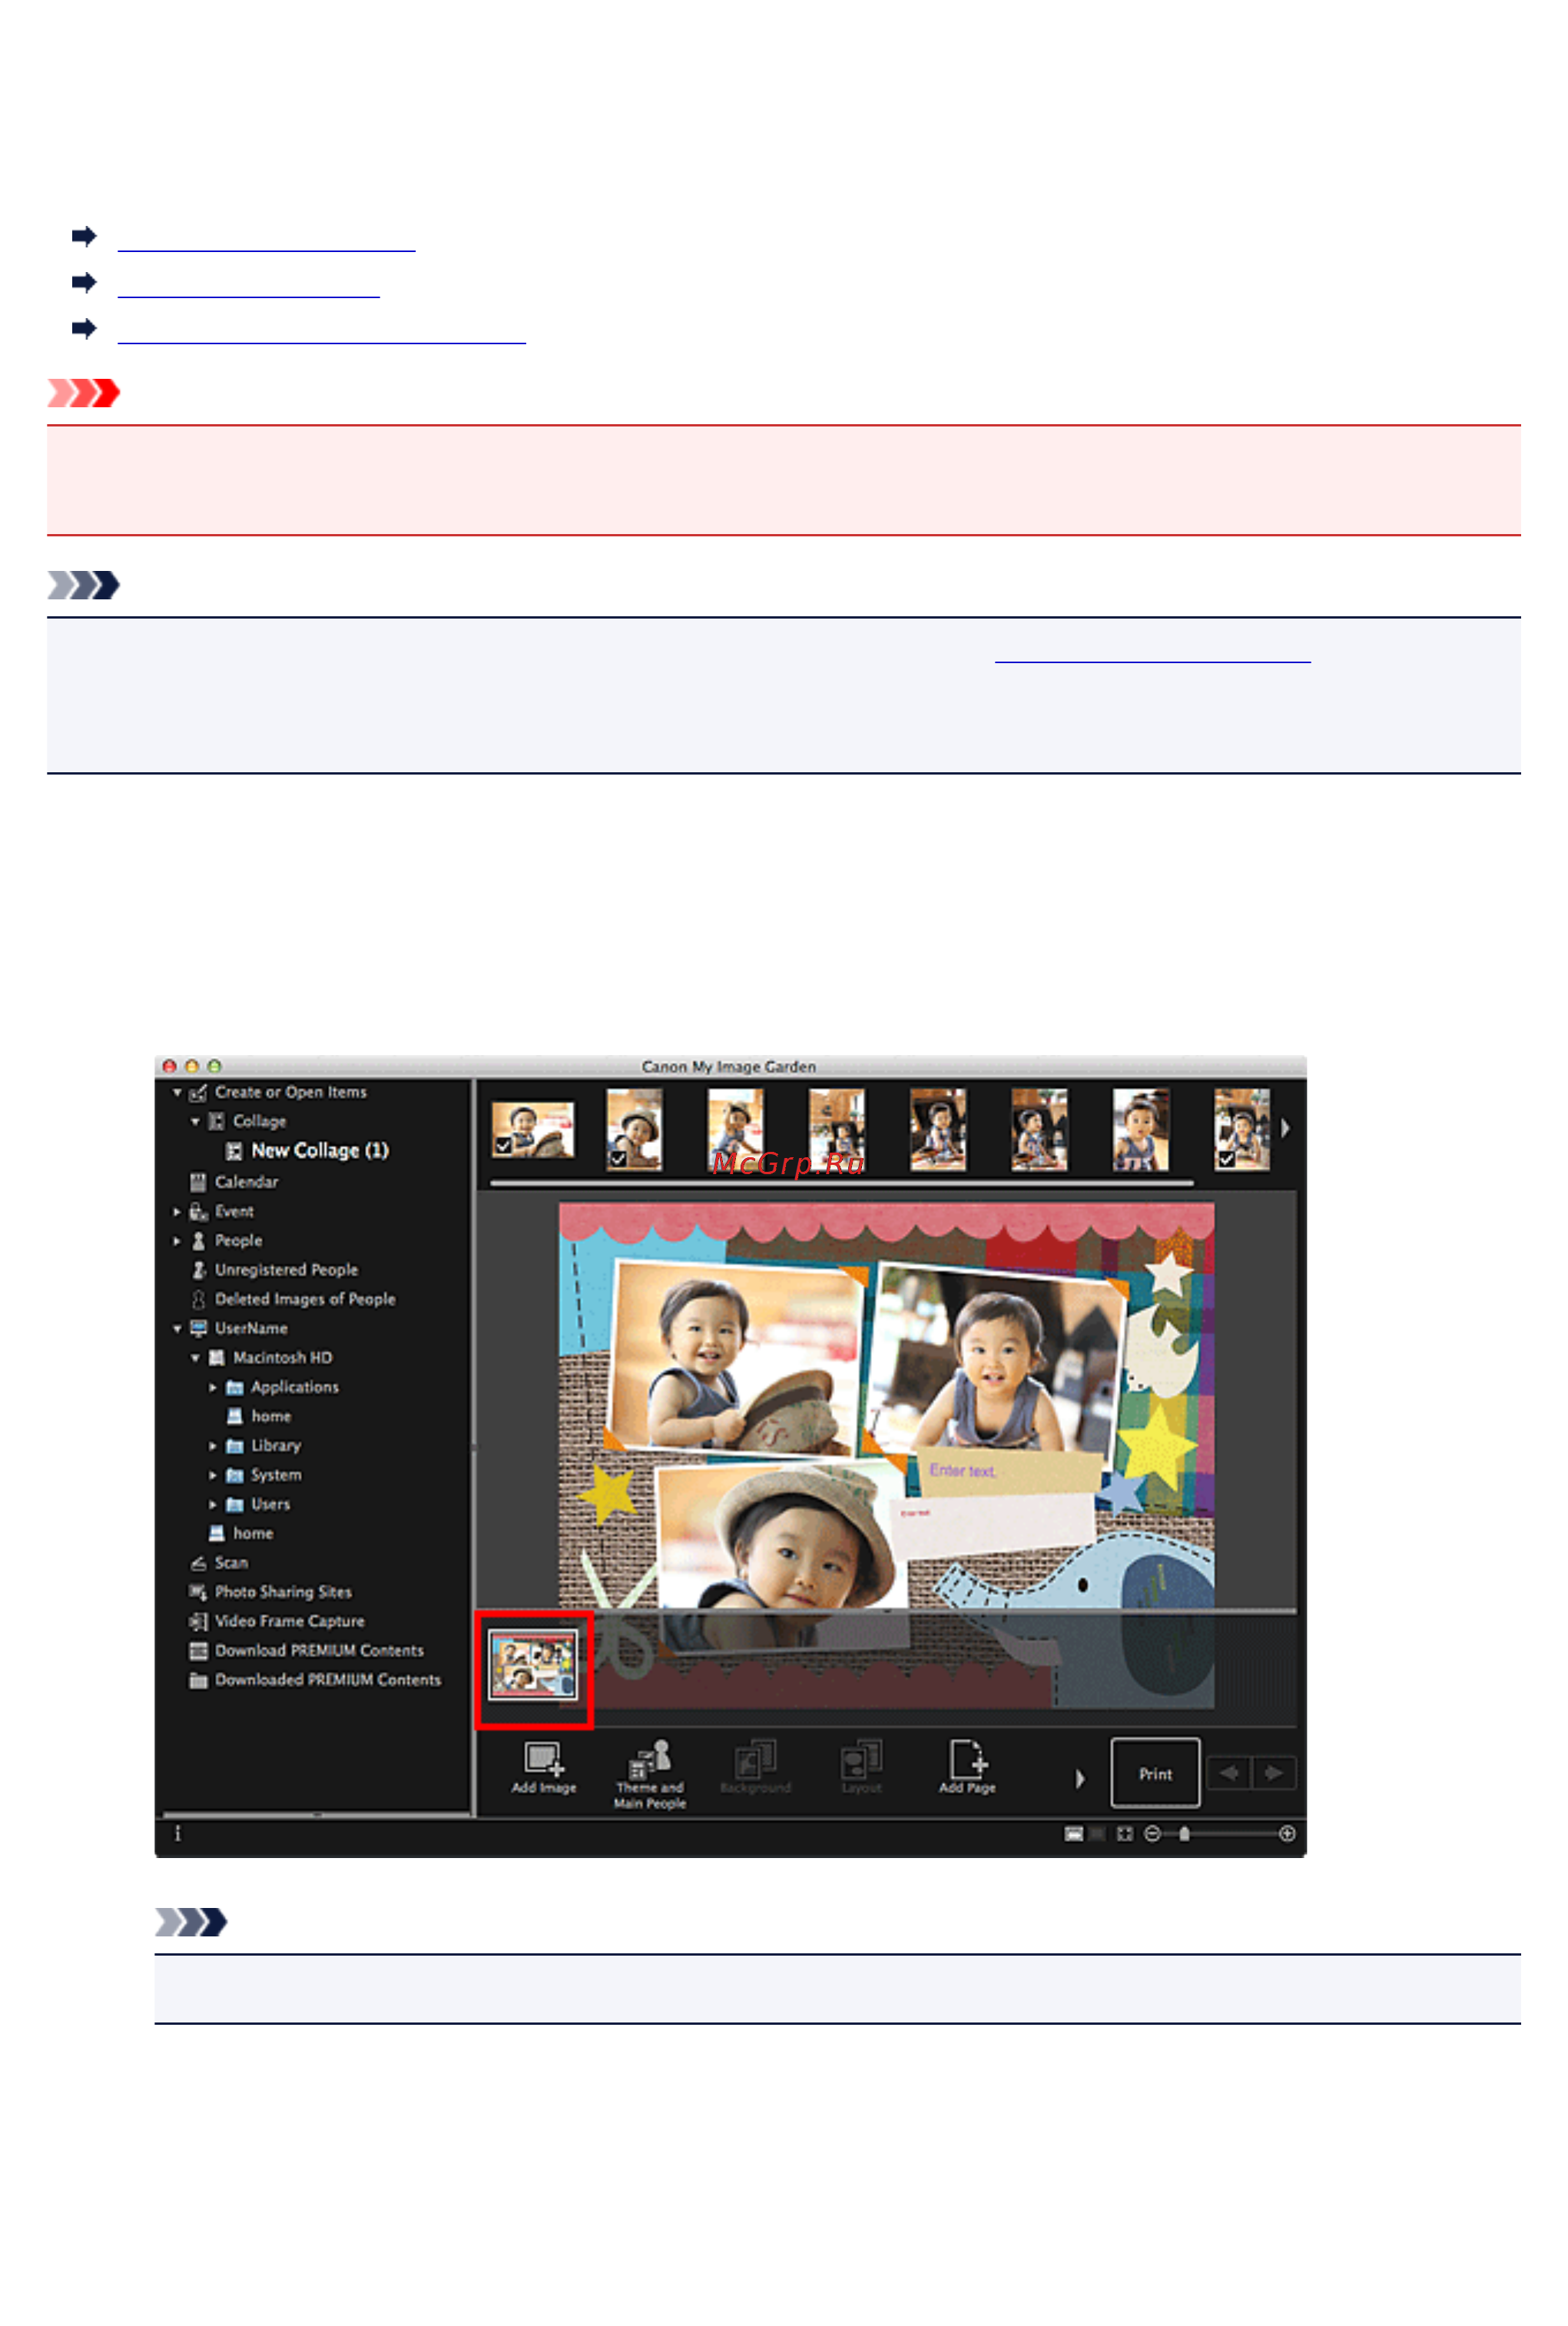This screenshot has height=2326, width=1568.
Task: Collapse the UserName tree node
Action: [177, 1328]
